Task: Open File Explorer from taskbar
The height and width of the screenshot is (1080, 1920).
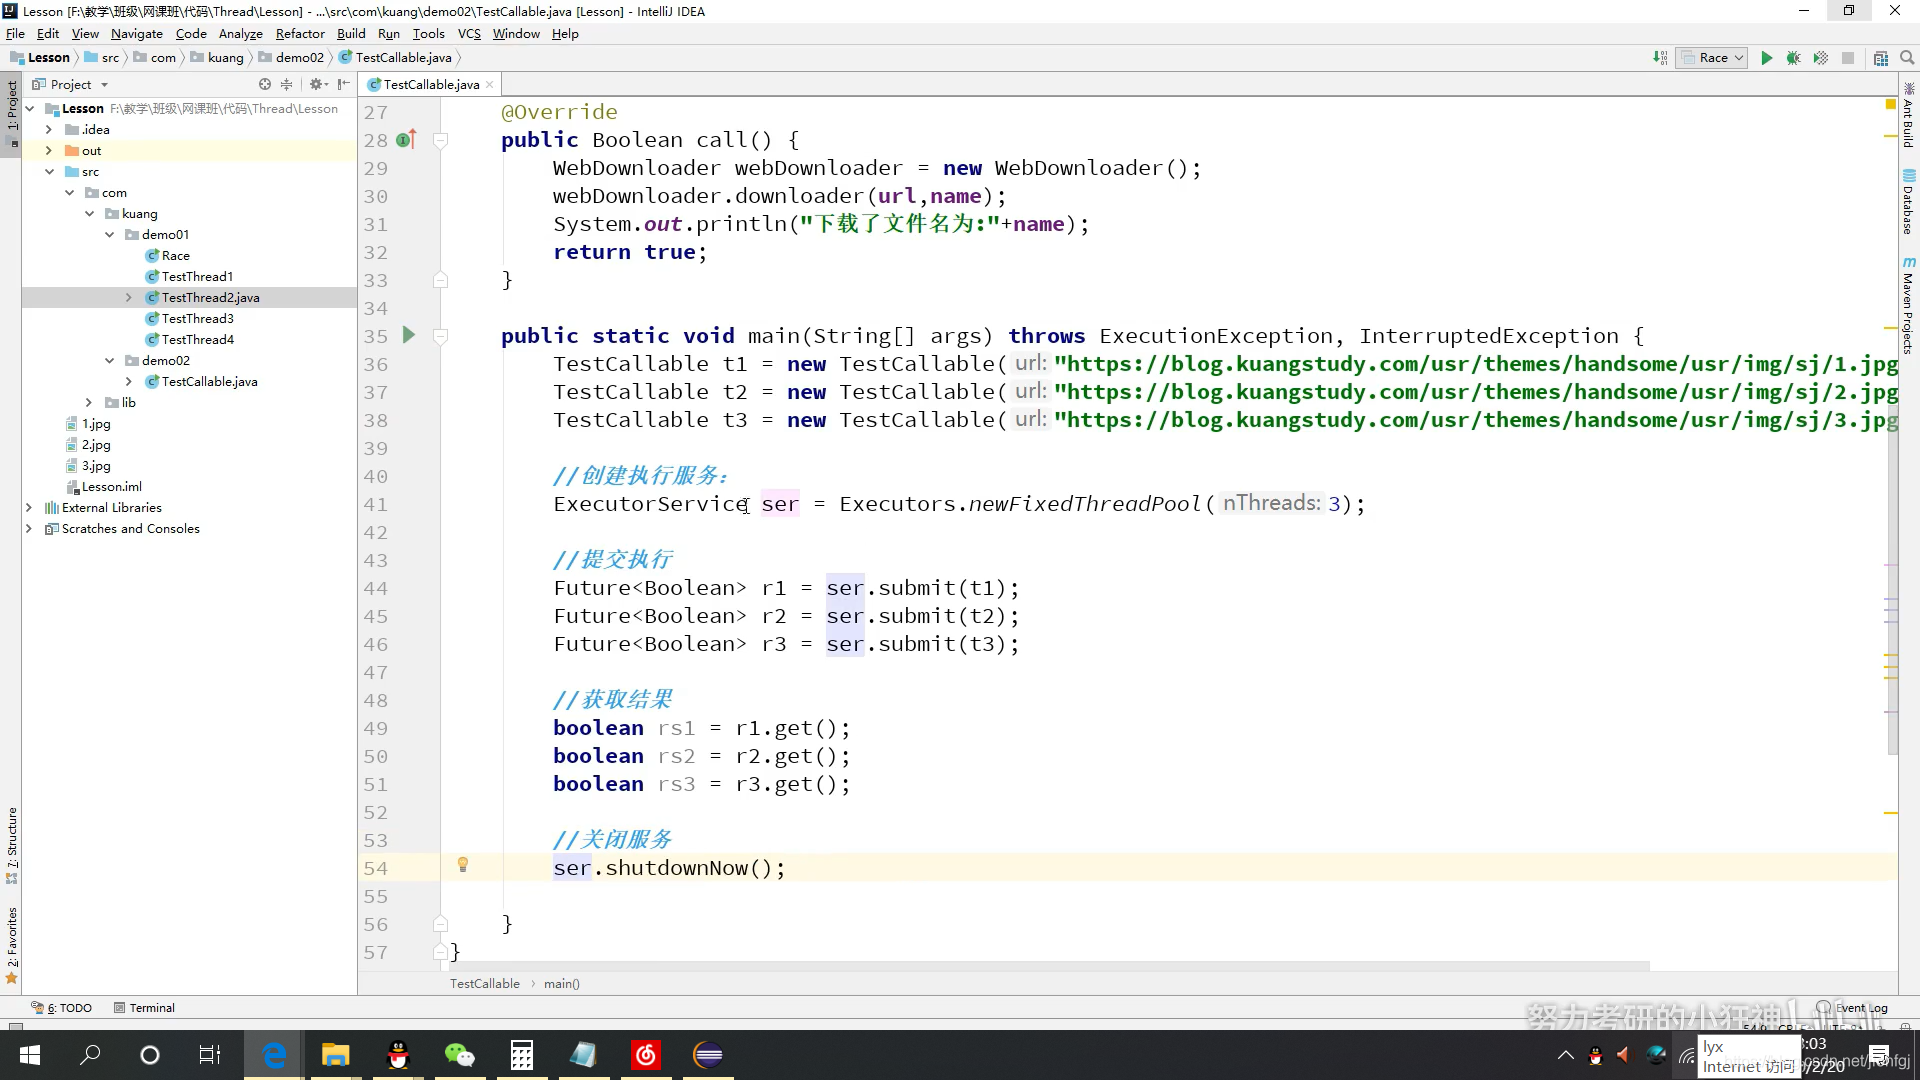Action: click(x=335, y=1055)
